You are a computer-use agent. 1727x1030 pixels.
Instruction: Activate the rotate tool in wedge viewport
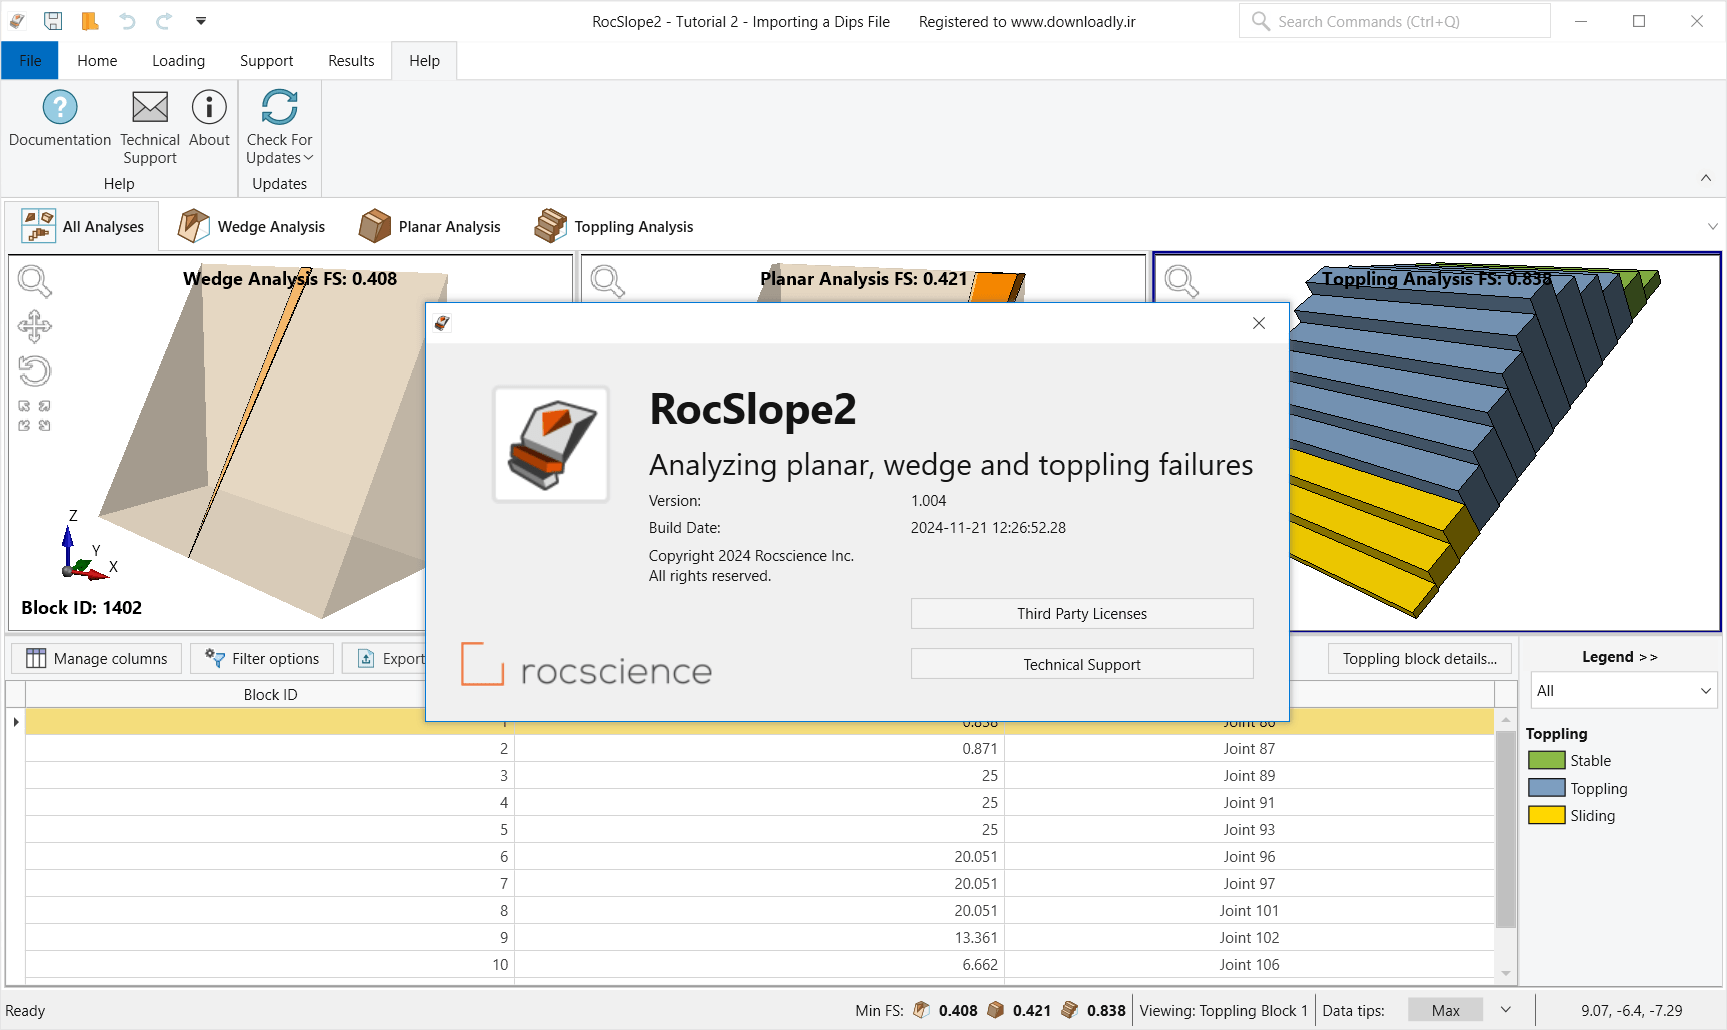(x=36, y=370)
